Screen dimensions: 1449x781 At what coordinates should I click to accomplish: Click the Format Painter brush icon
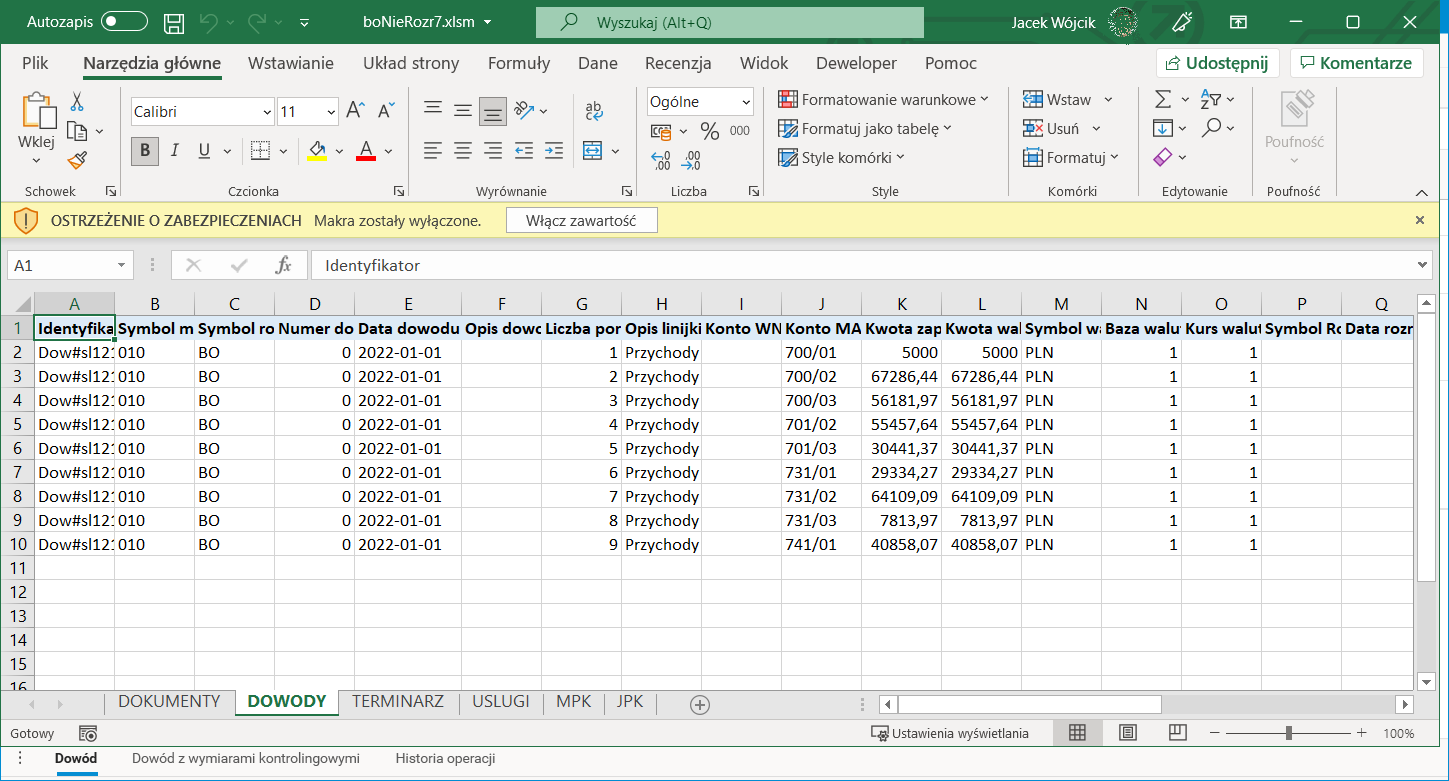(77, 159)
